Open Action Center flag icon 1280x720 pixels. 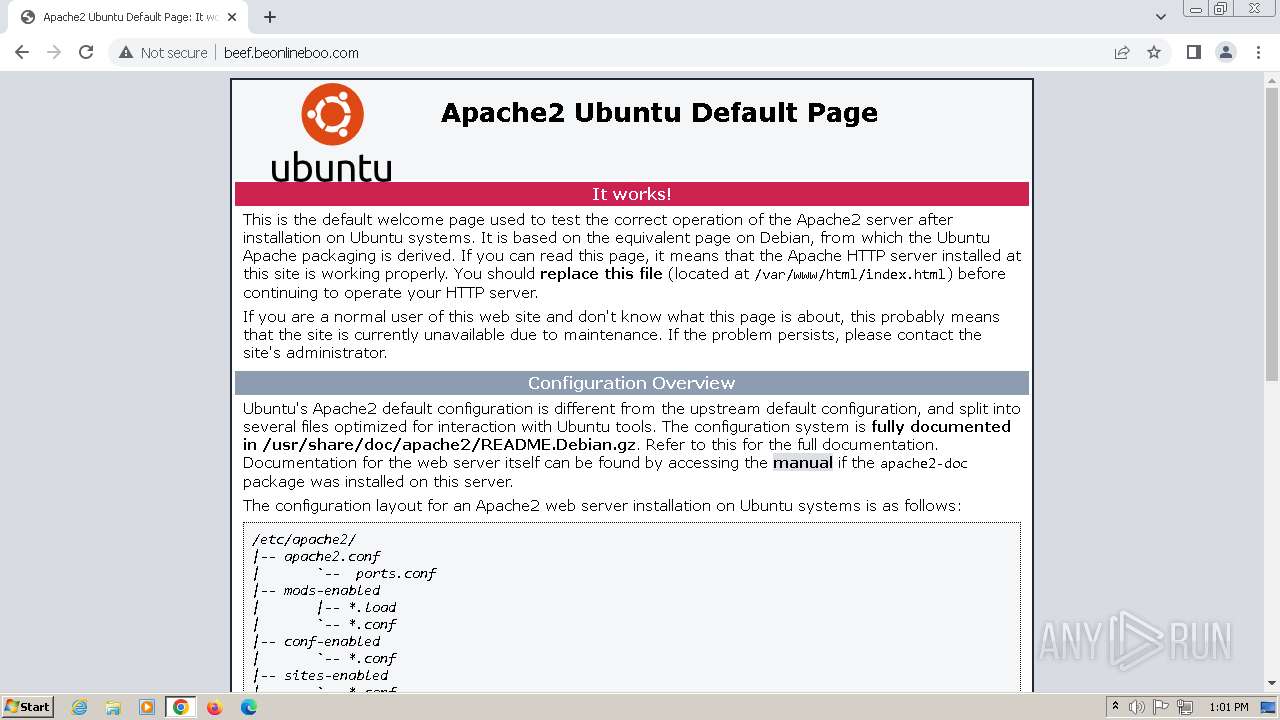[x=1161, y=707]
